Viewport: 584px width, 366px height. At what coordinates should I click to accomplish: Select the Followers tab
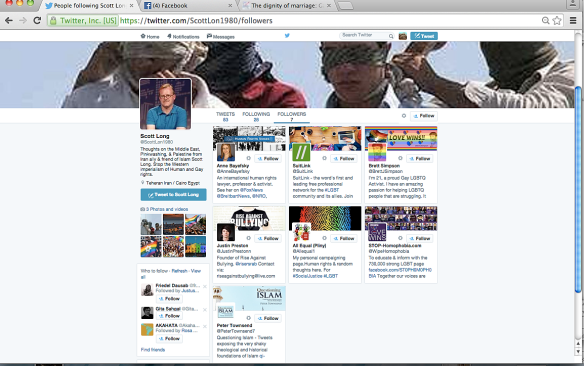[x=292, y=117]
